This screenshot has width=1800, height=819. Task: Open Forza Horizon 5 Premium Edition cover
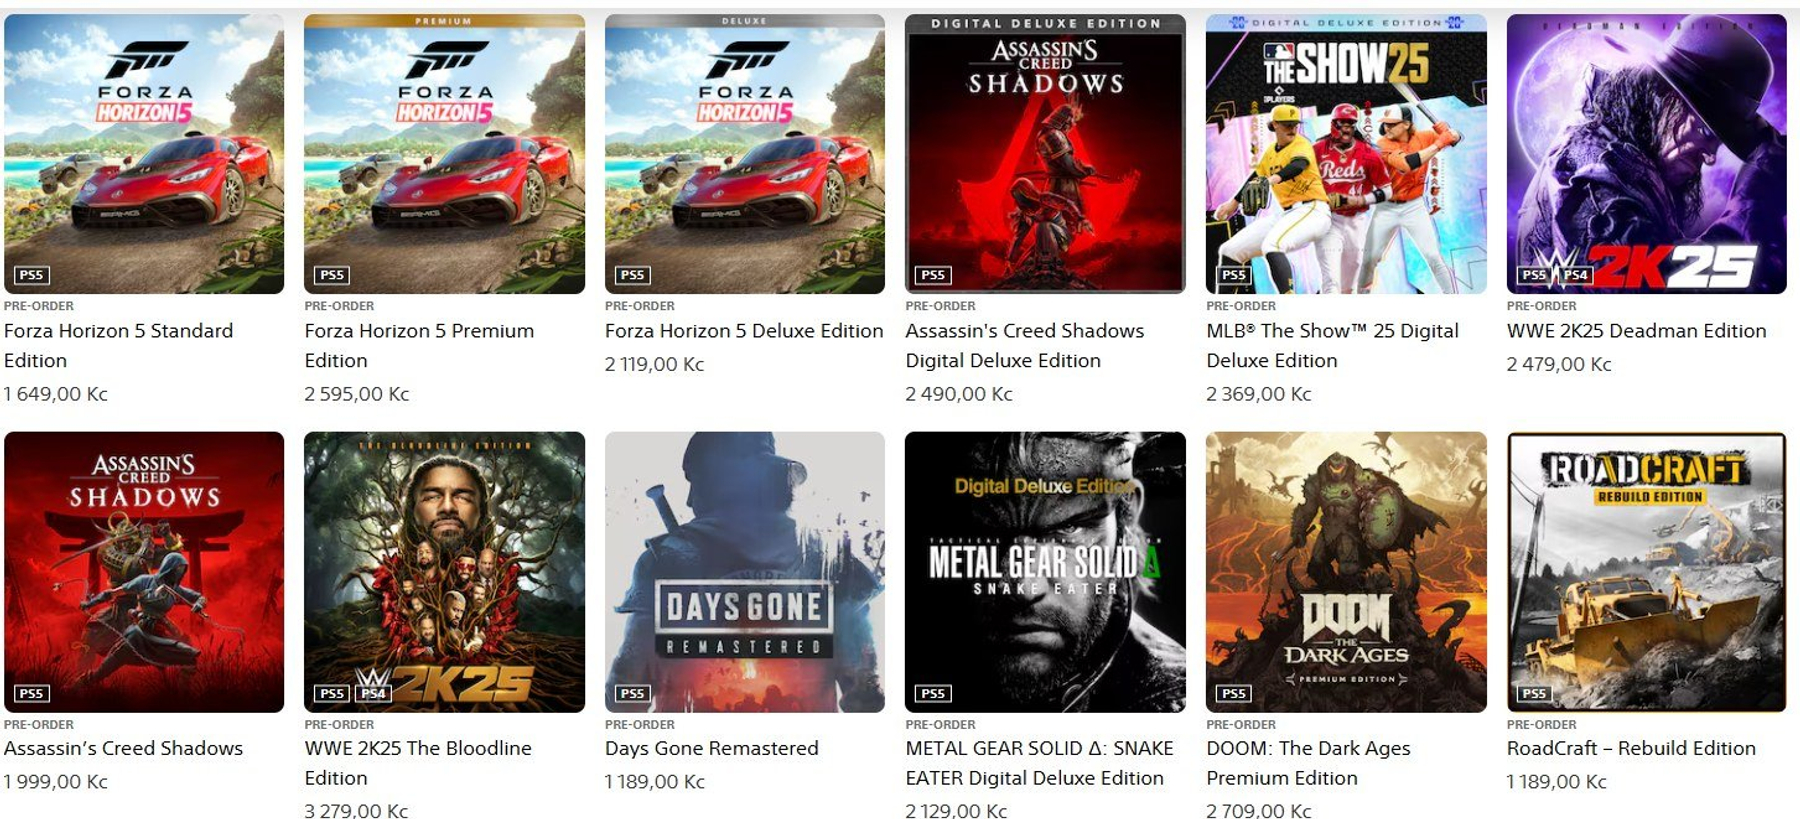pos(444,154)
